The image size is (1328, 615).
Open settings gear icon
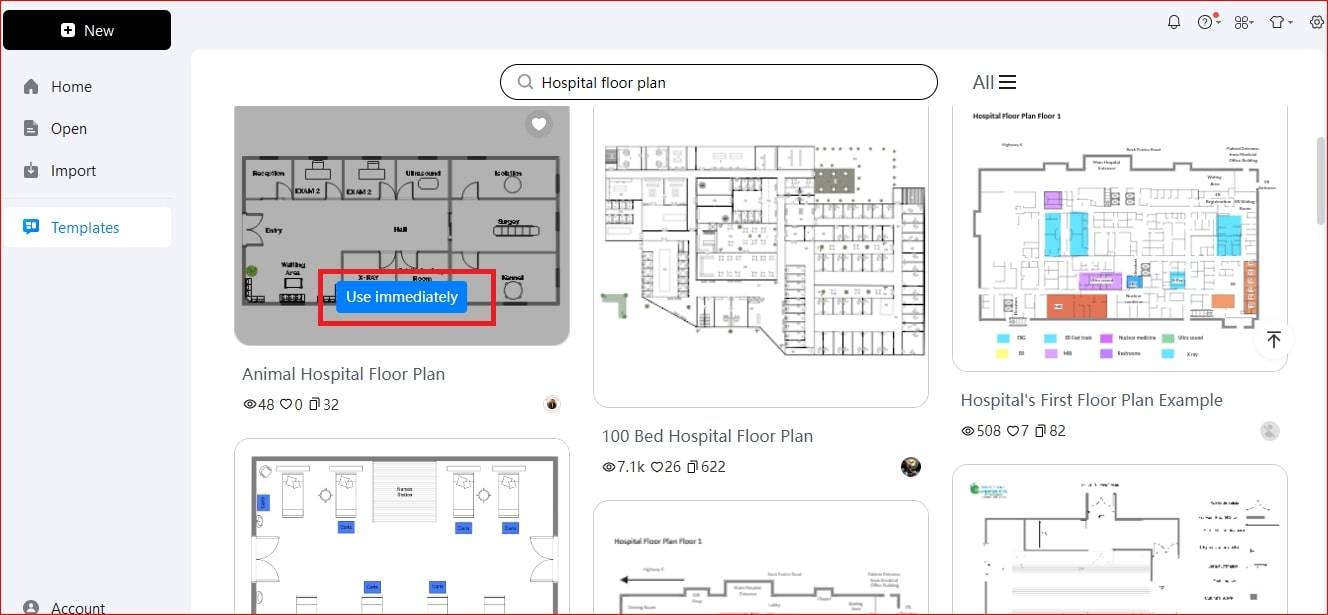click(x=1316, y=22)
